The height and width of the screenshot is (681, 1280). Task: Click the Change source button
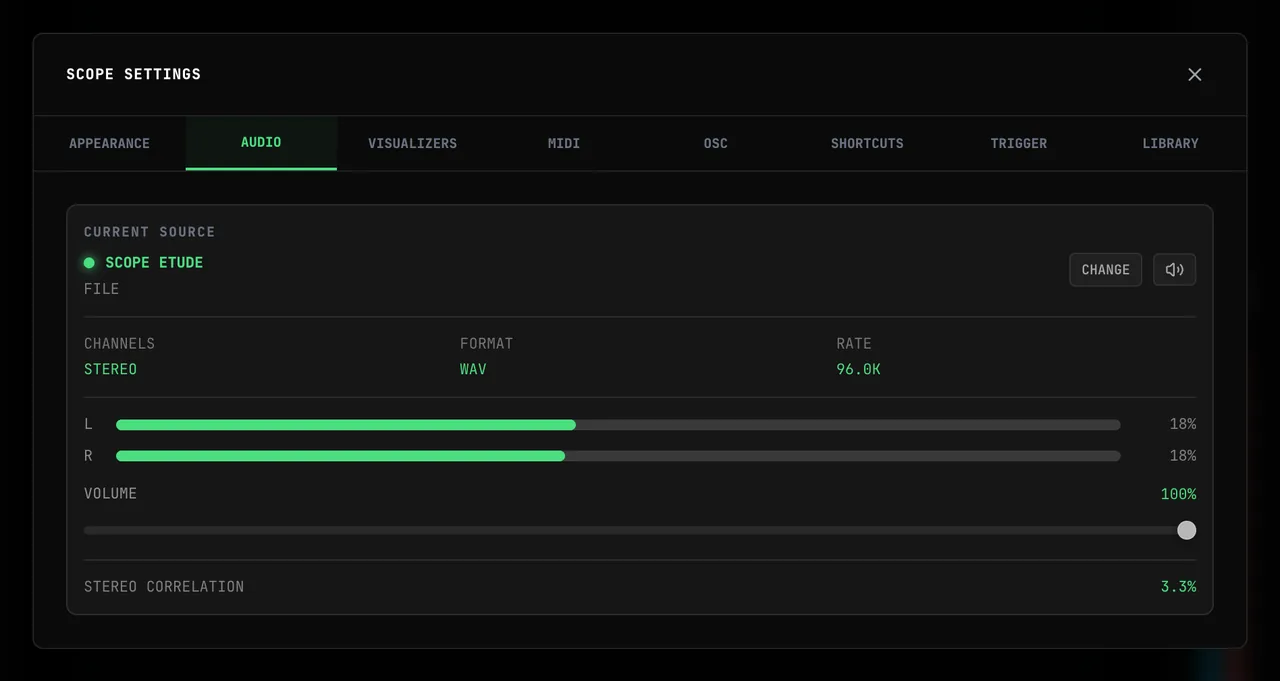pos(1105,269)
